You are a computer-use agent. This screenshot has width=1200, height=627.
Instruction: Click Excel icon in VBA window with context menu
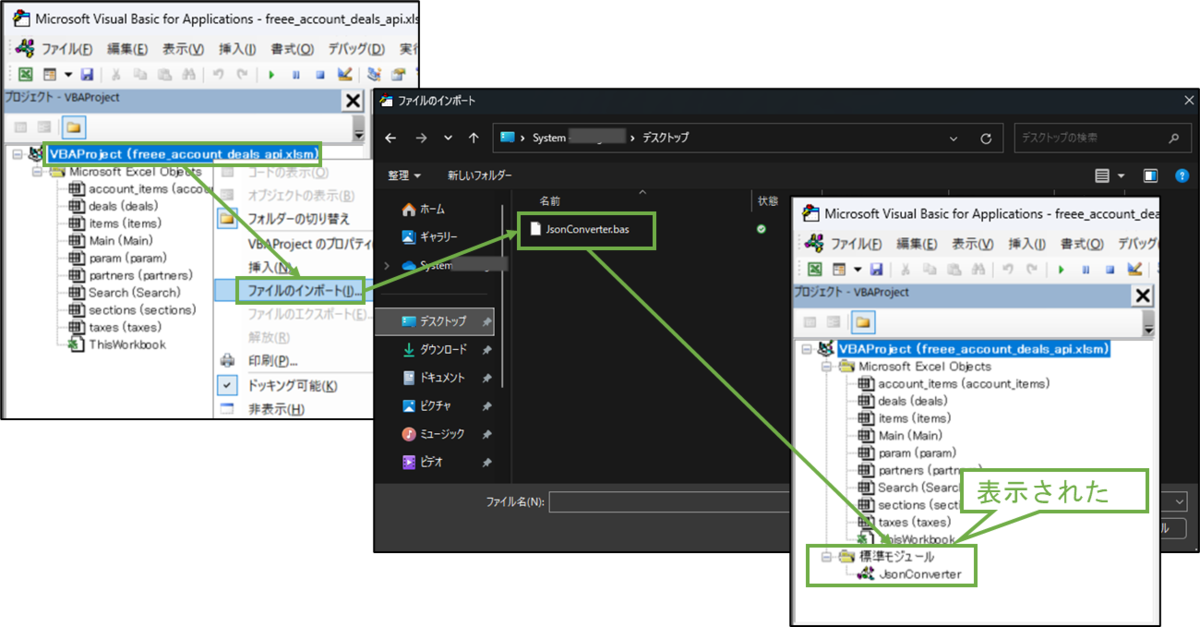point(25,74)
